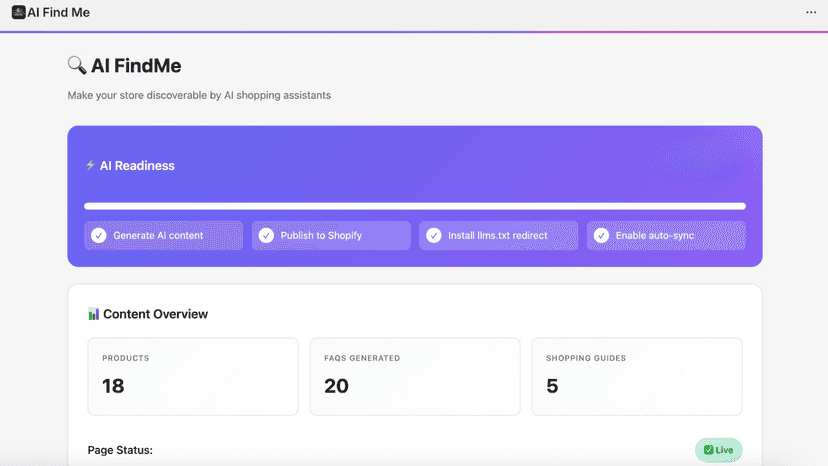Select the Generate AI content step

coord(164,236)
